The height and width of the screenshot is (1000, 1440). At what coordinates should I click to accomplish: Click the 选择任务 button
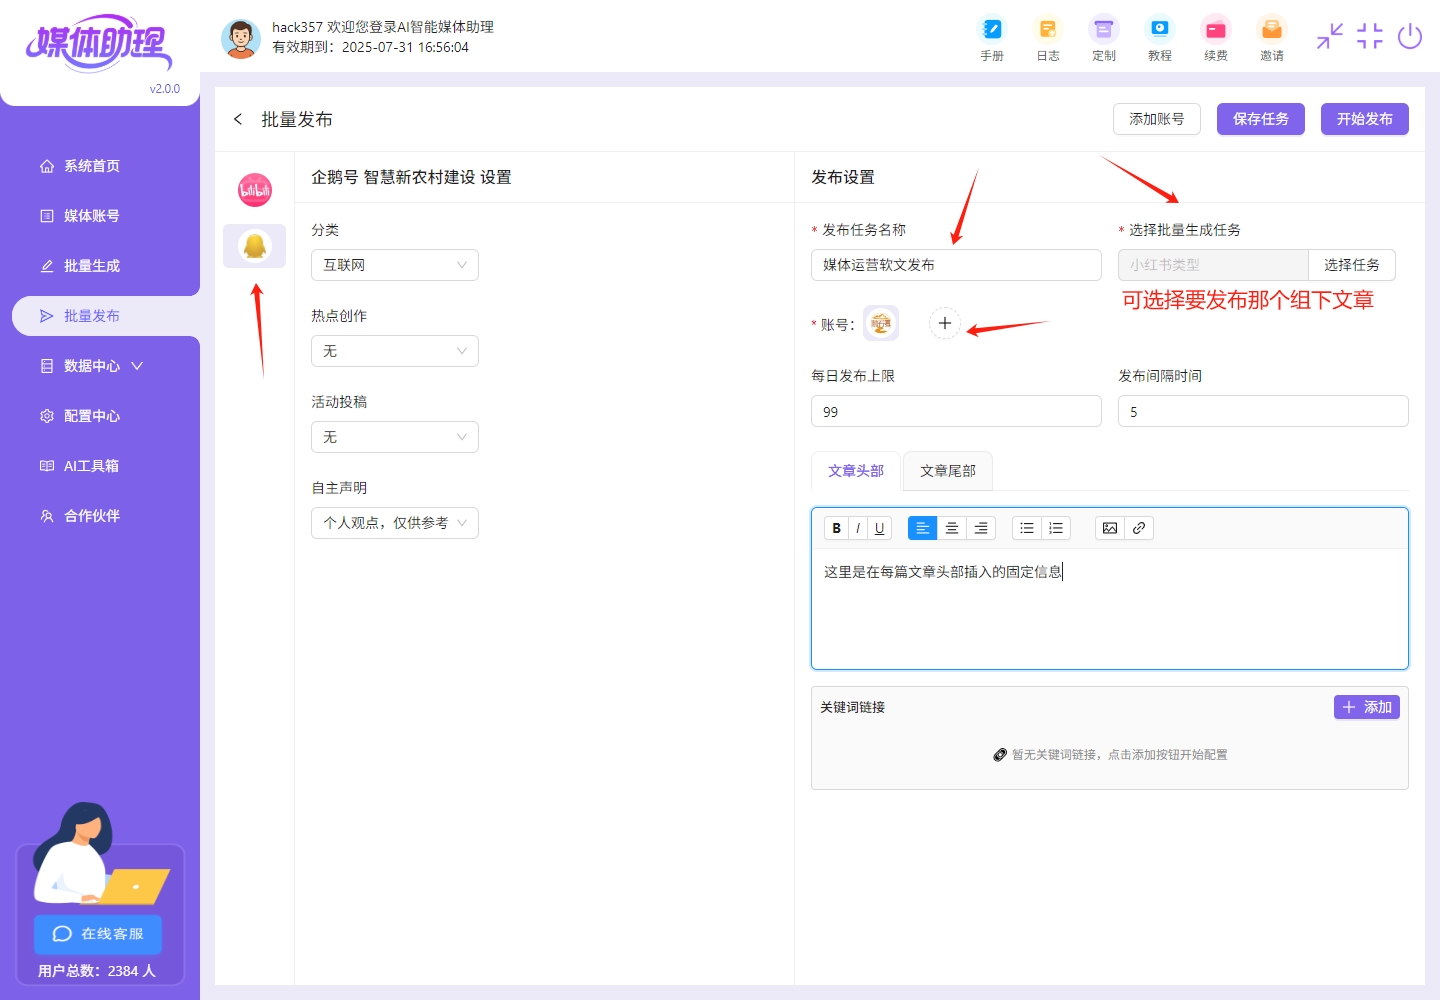click(x=1352, y=265)
